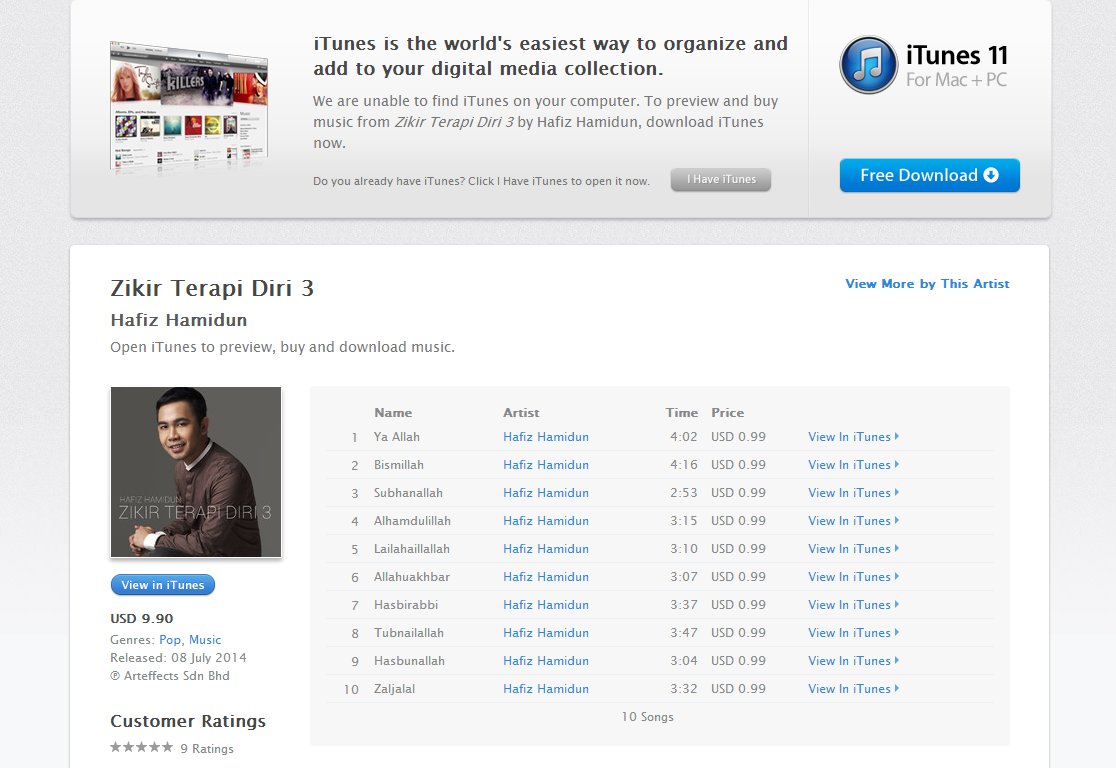Select the Lailahaillallah song title
This screenshot has height=768, width=1116.
coord(411,548)
